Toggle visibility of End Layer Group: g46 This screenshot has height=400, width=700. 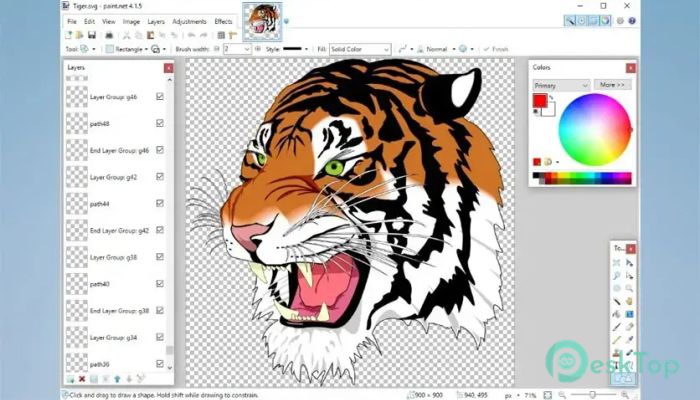pyautogui.click(x=160, y=150)
